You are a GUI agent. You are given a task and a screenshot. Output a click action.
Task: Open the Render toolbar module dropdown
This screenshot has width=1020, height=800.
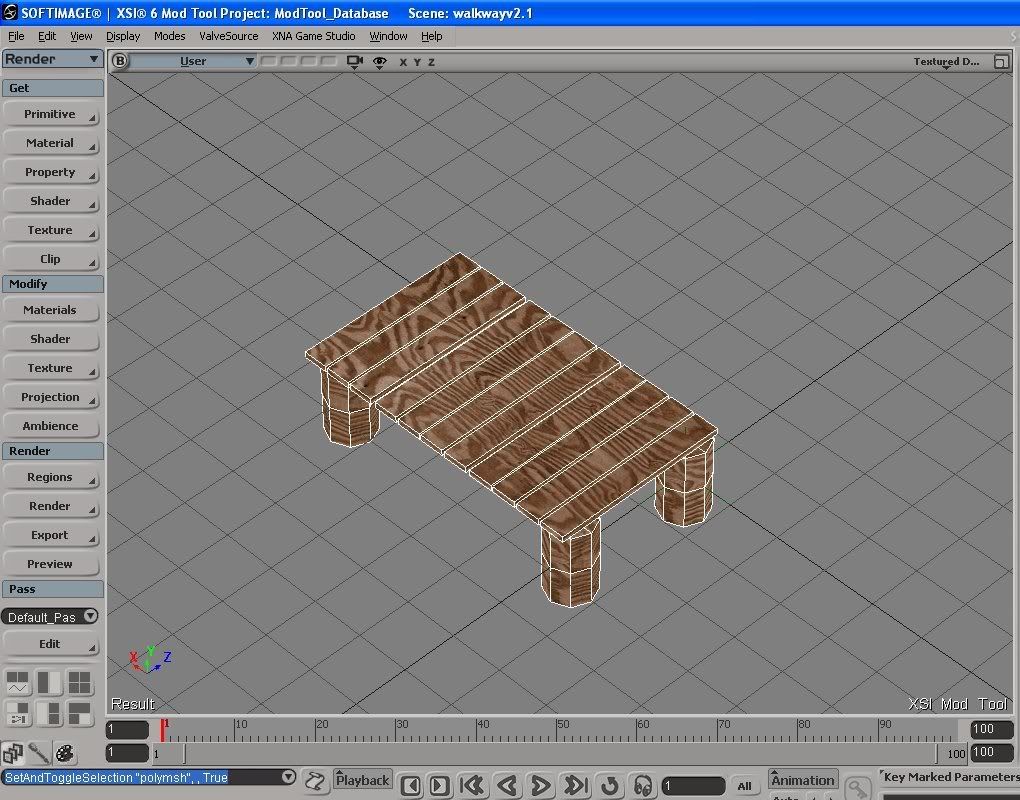52,59
